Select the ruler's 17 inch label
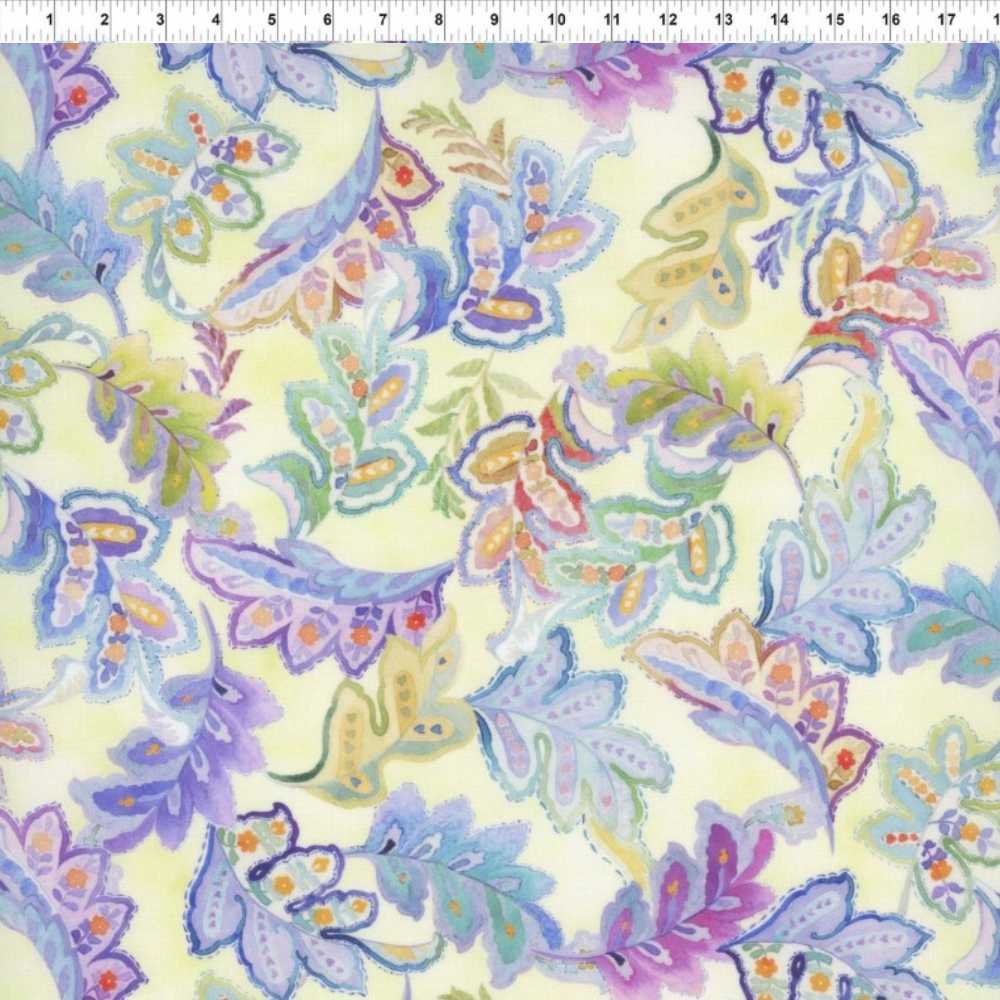Image resolution: width=1000 pixels, height=1000 pixels. 947,19
